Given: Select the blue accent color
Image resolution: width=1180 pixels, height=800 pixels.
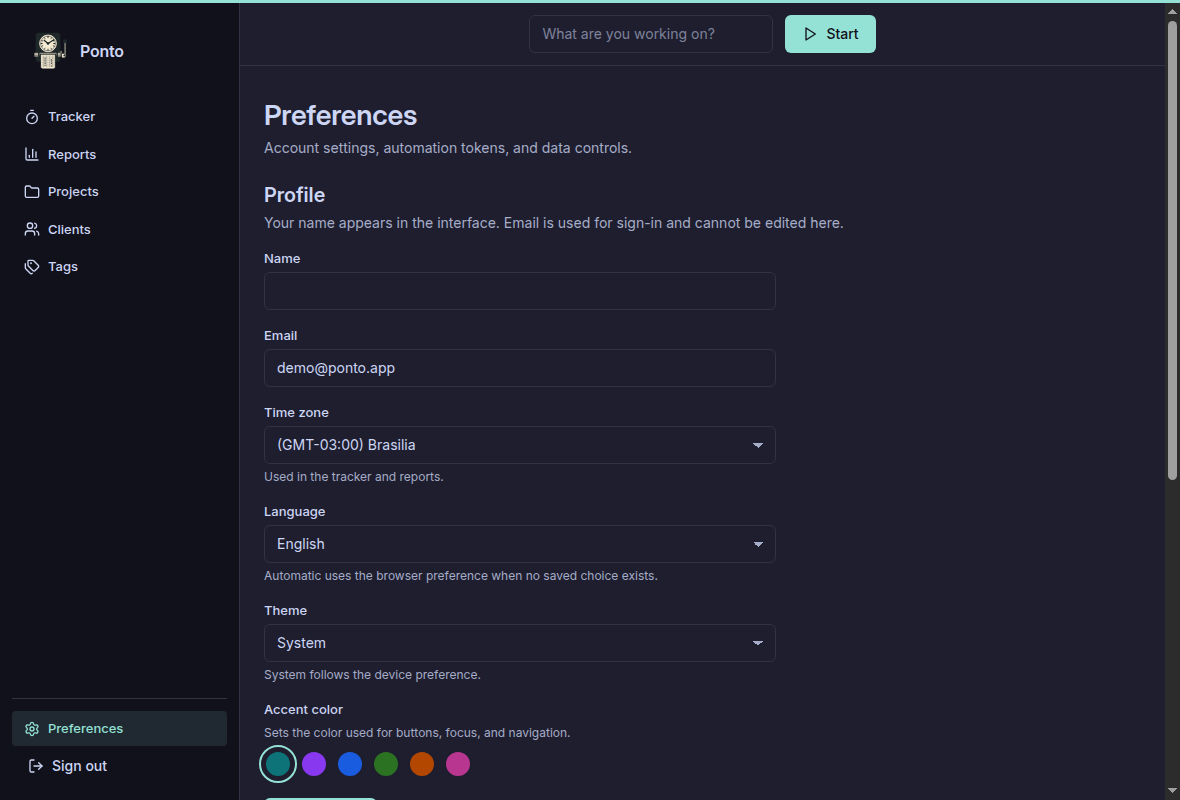Looking at the screenshot, I should coord(350,764).
